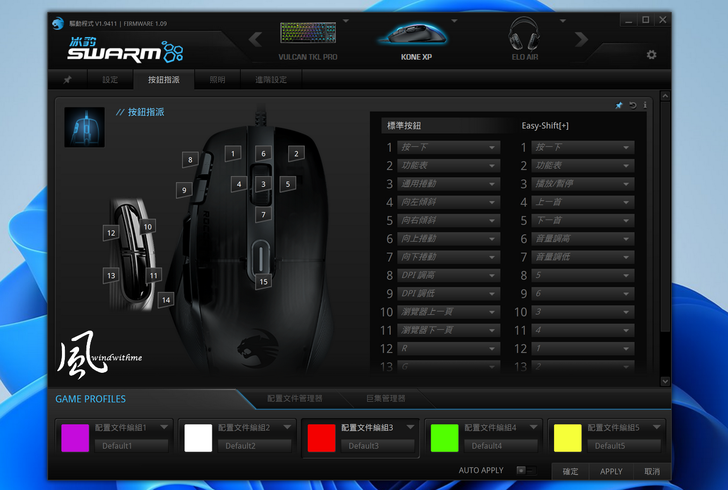Select mouse button marker 2
The width and height of the screenshot is (728, 490).
[x=296, y=154]
